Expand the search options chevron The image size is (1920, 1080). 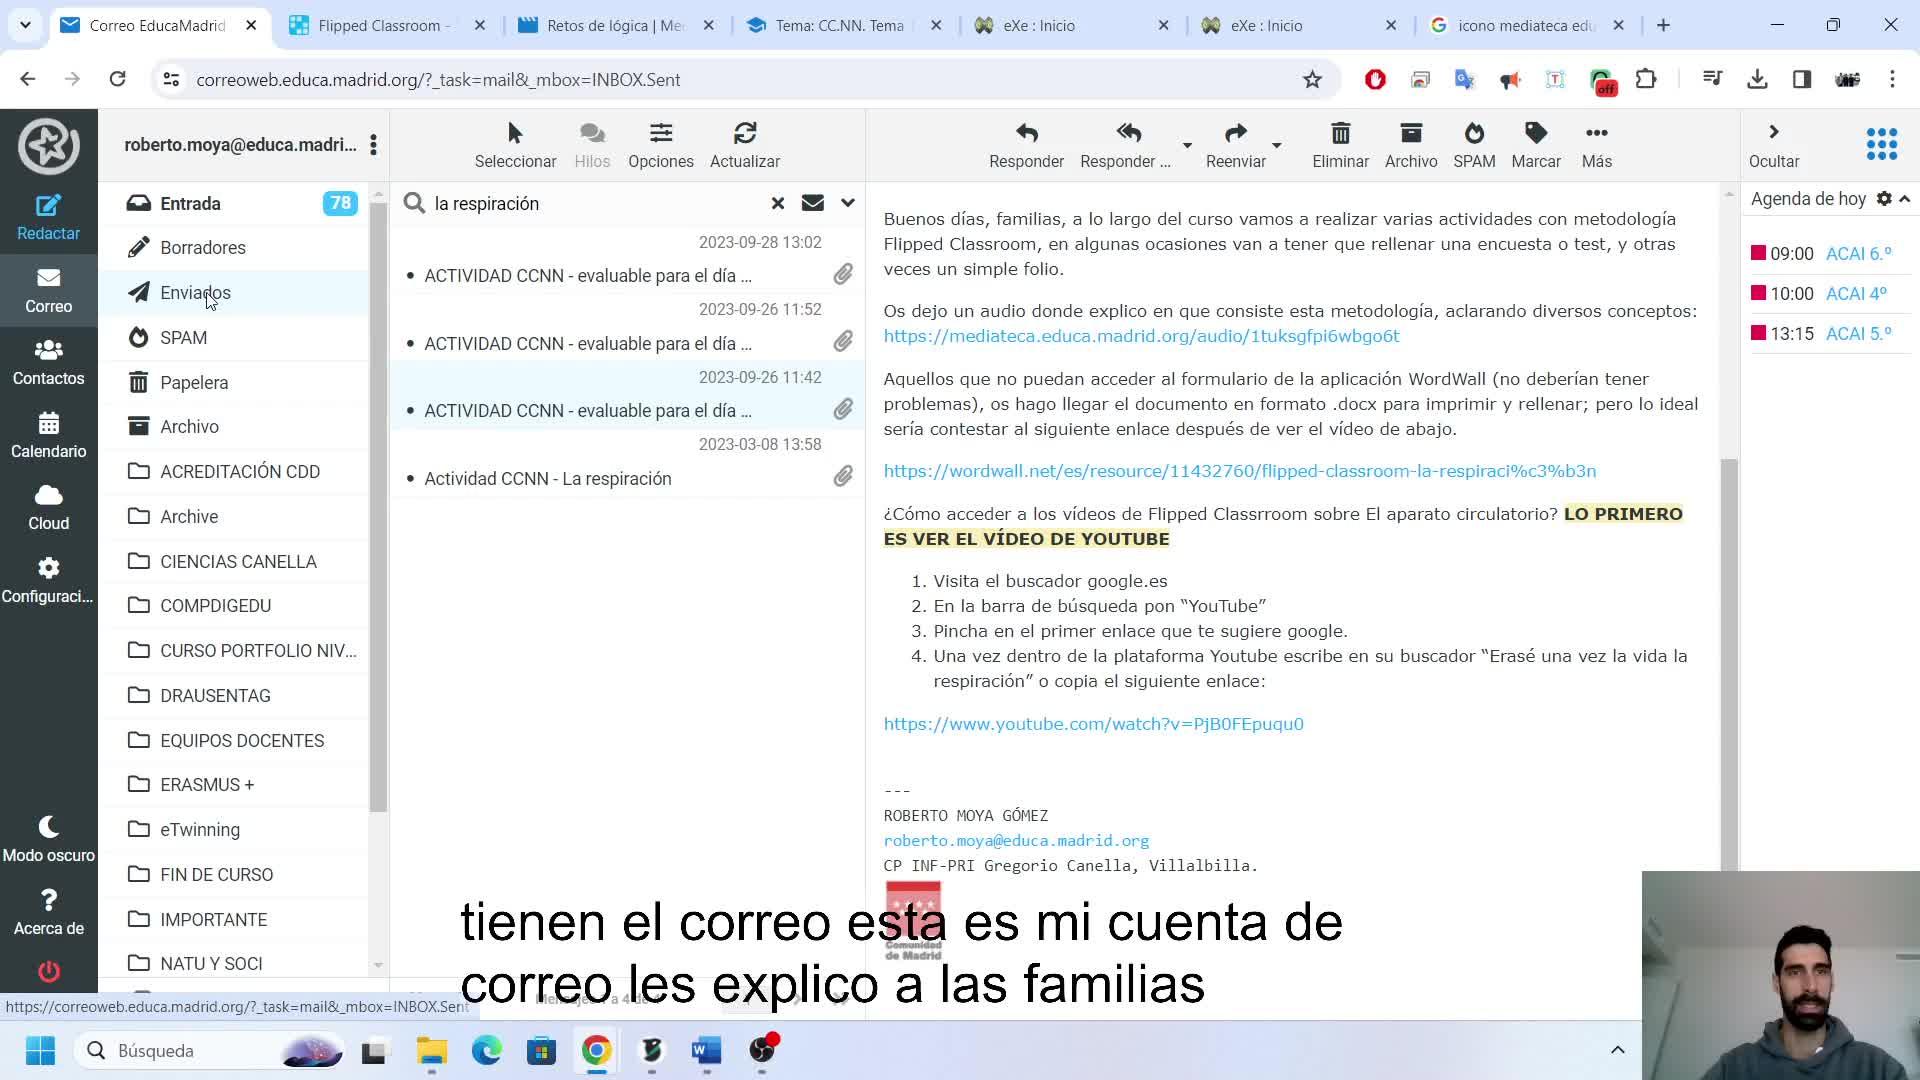[x=848, y=203]
